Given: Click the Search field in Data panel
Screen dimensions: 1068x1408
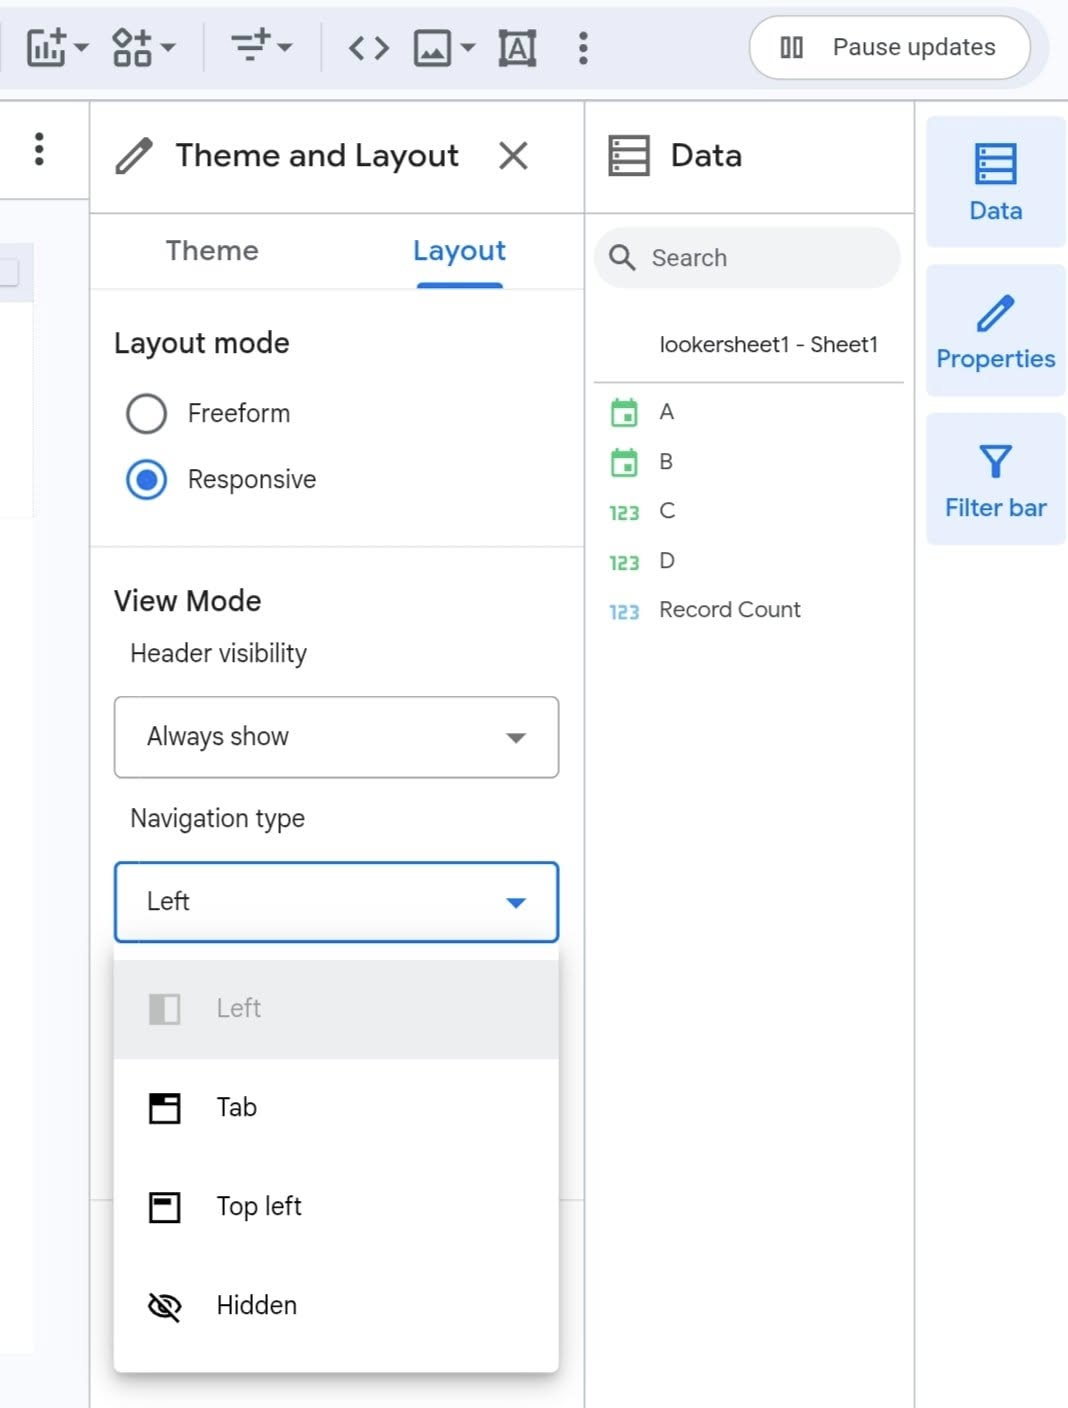Looking at the screenshot, I should click(760, 258).
